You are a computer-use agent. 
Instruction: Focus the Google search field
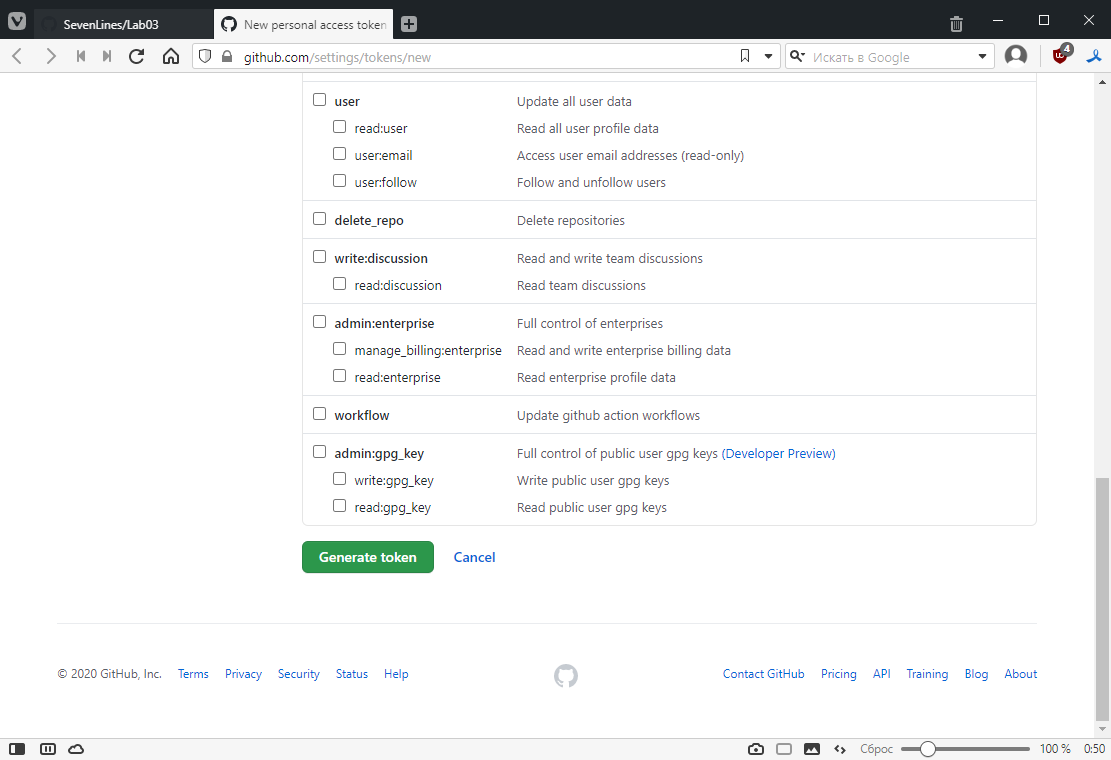tap(889, 57)
